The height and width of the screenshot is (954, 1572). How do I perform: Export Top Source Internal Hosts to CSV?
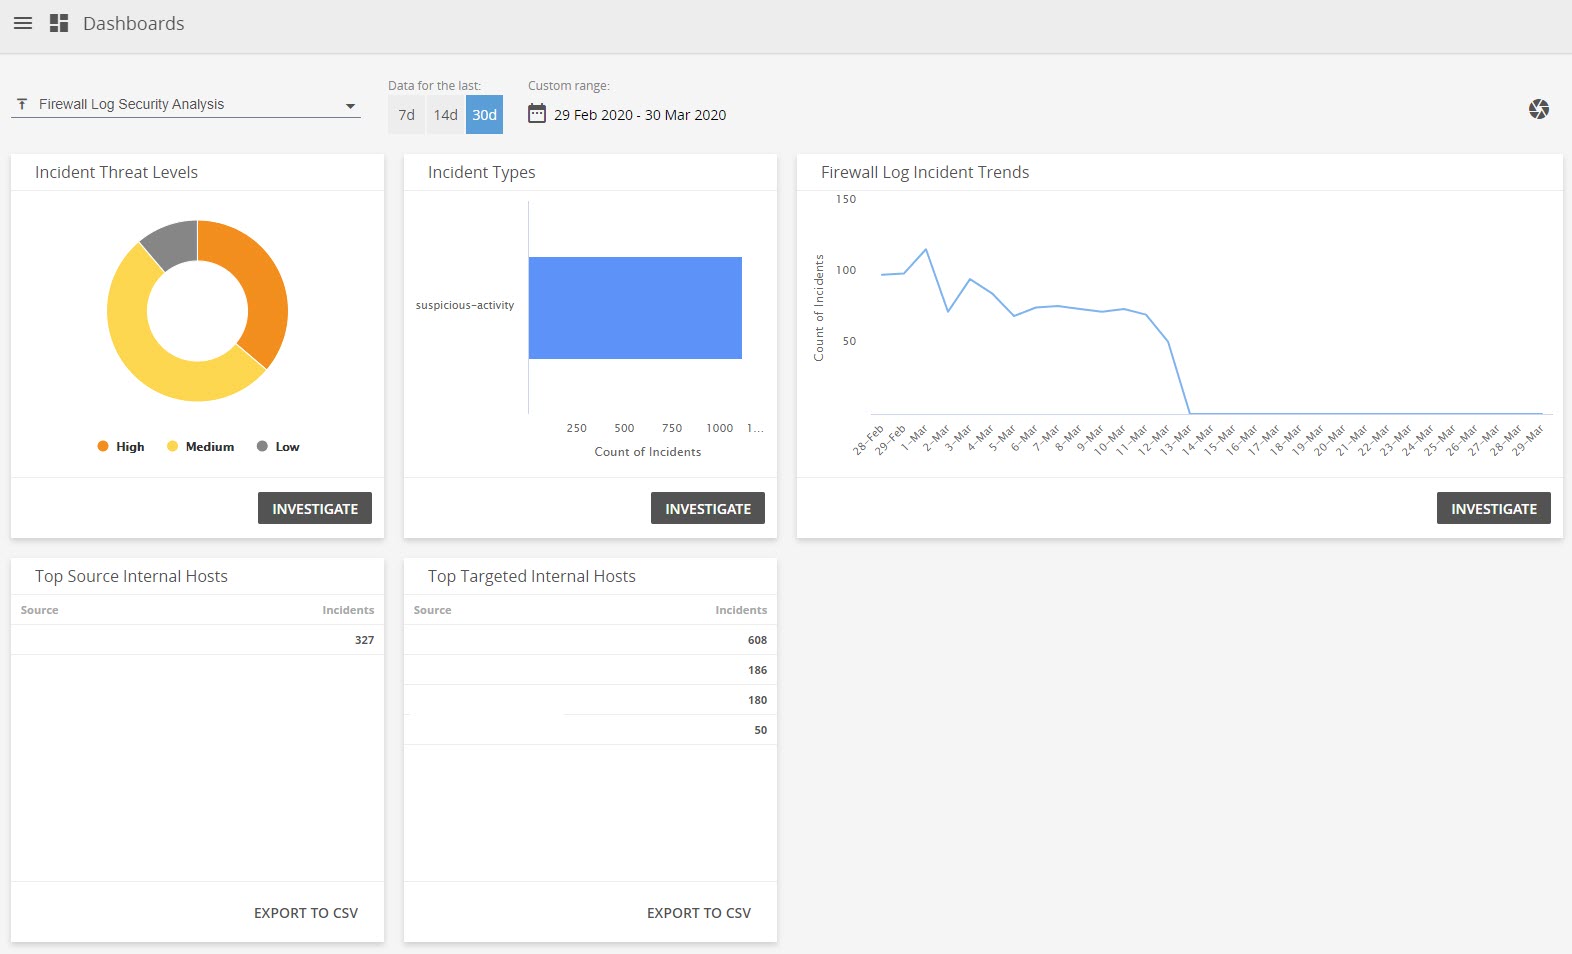[x=306, y=913]
